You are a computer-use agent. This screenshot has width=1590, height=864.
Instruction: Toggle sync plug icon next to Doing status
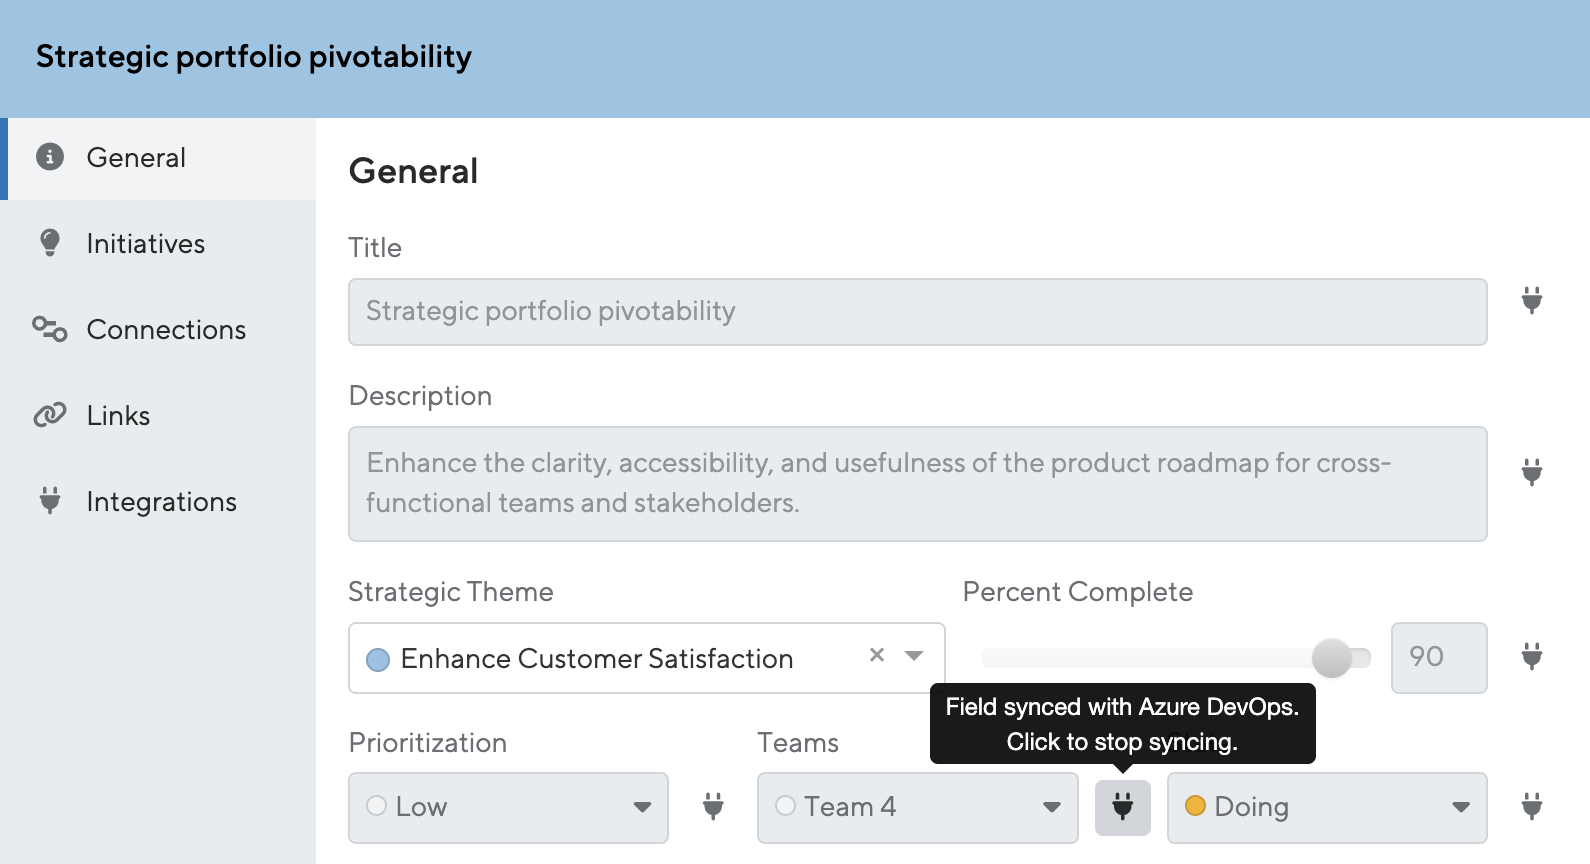(x=1531, y=806)
